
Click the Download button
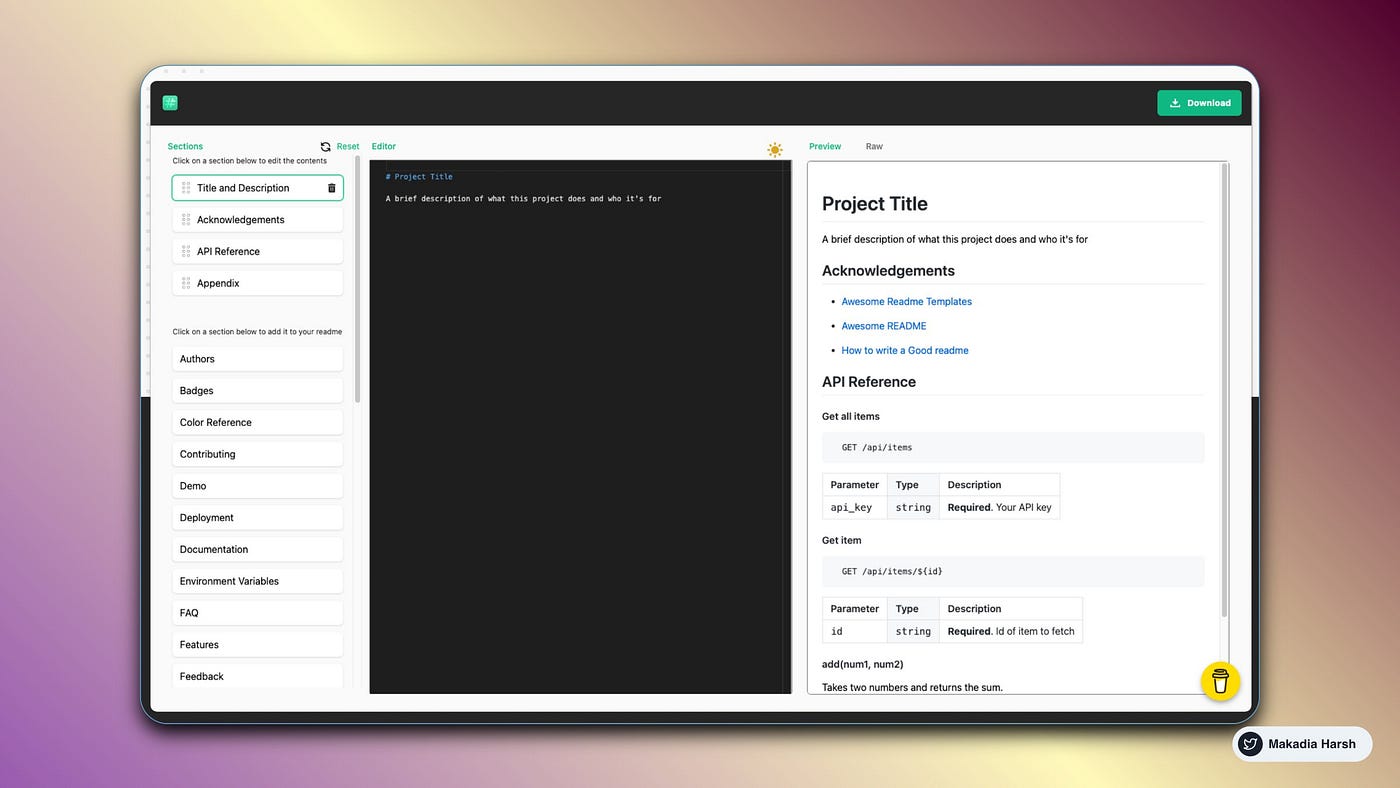(1199, 103)
